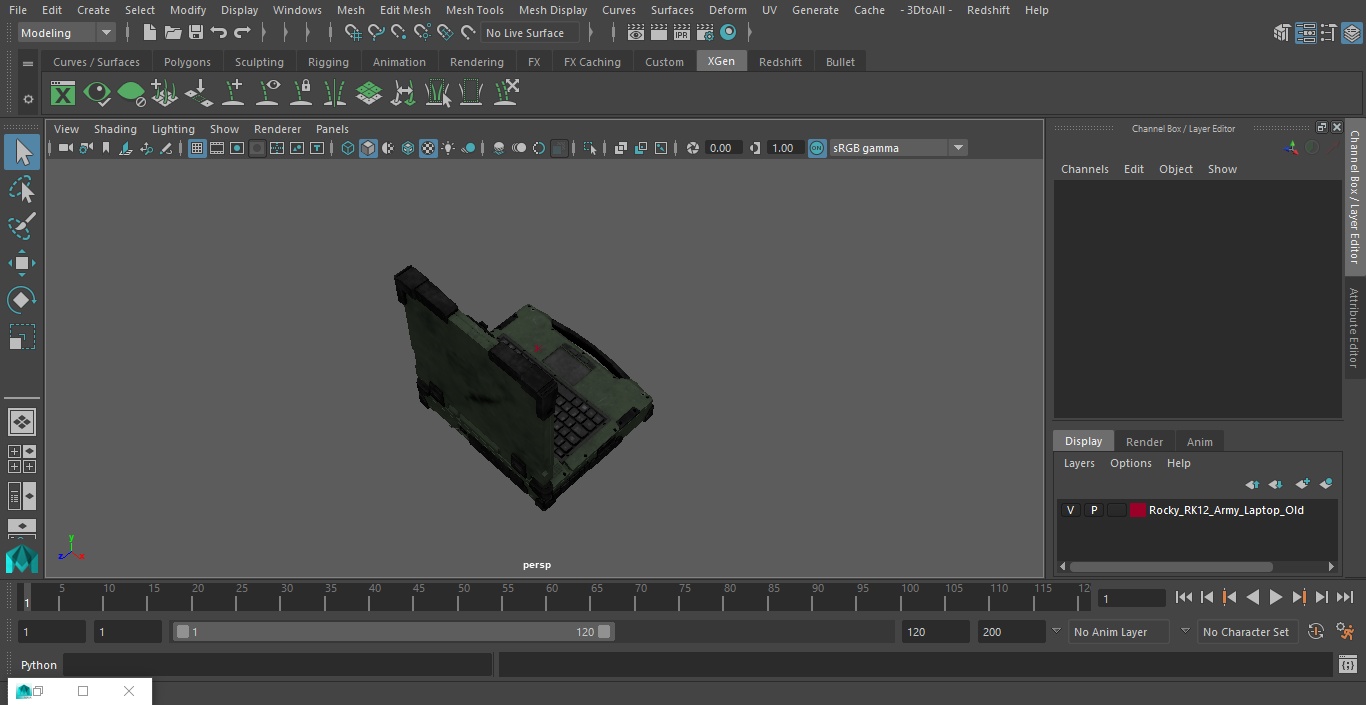Click the single-pane layout icon

tap(22, 422)
